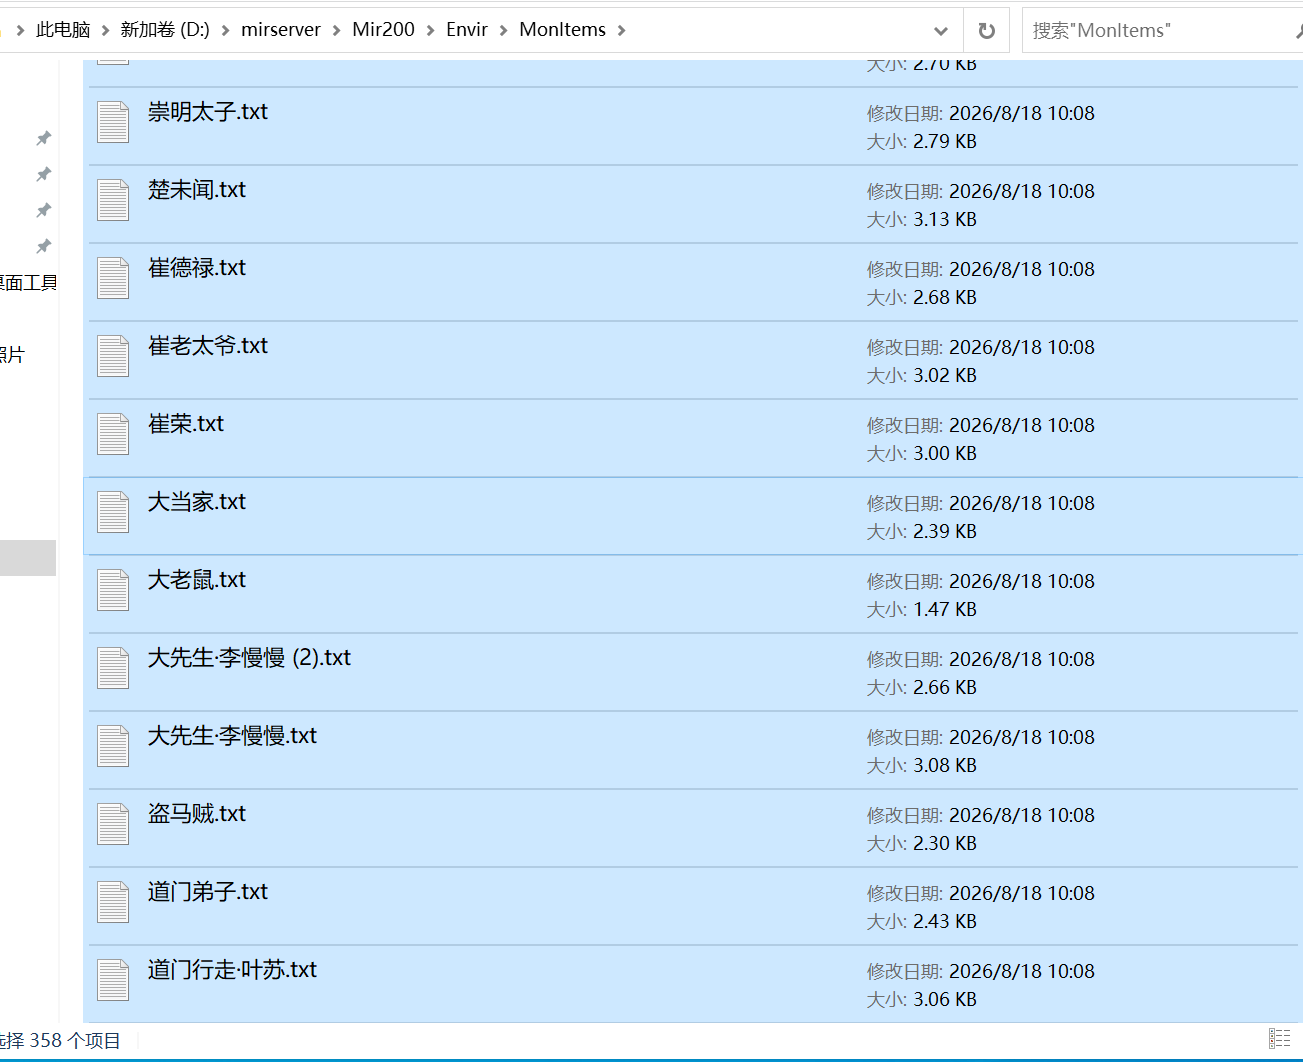Select the 大当家.txt file icon
1303x1062 pixels.
[113, 512]
